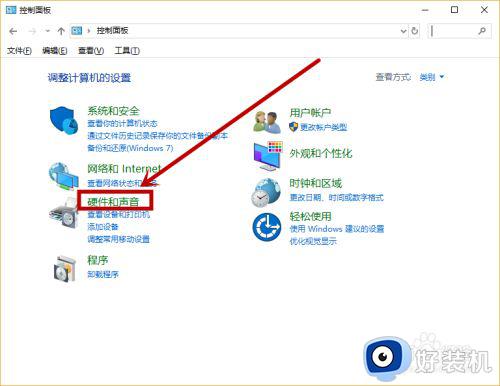500x386 pixels.
Task: Click 更改帐户类型 link
Action: [x=324, y=127]
